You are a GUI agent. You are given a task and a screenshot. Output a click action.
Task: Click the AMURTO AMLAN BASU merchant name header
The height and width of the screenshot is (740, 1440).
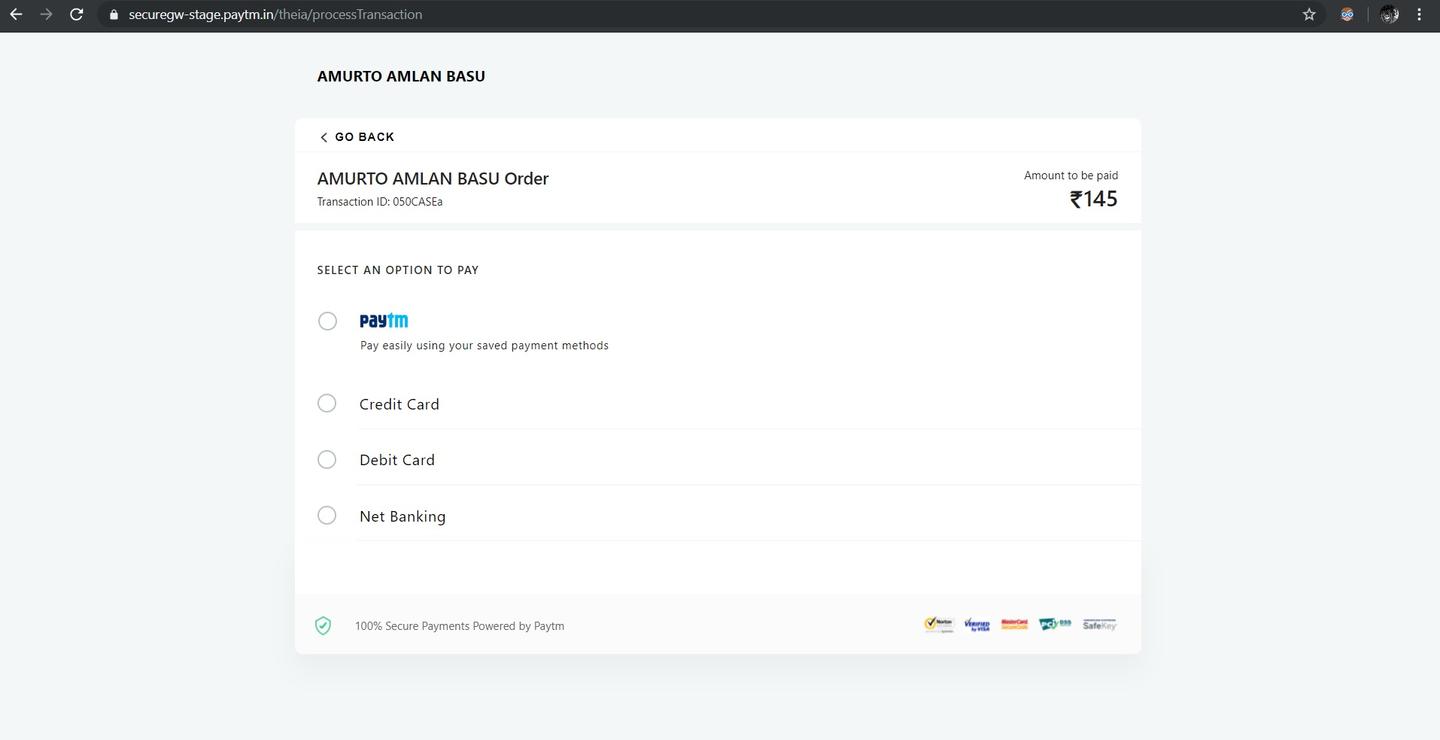point(401,76)
